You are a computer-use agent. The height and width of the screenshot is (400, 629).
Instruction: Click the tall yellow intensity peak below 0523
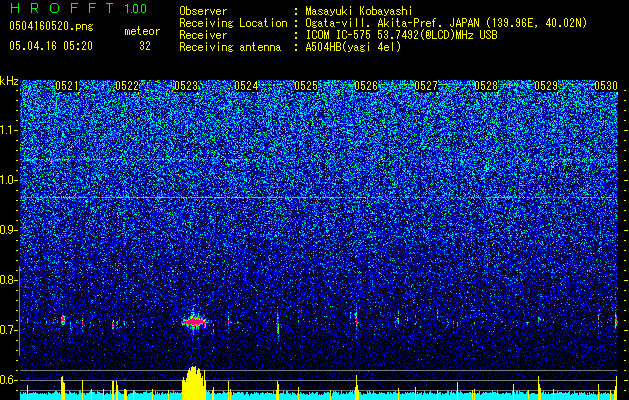coord(194,383)
